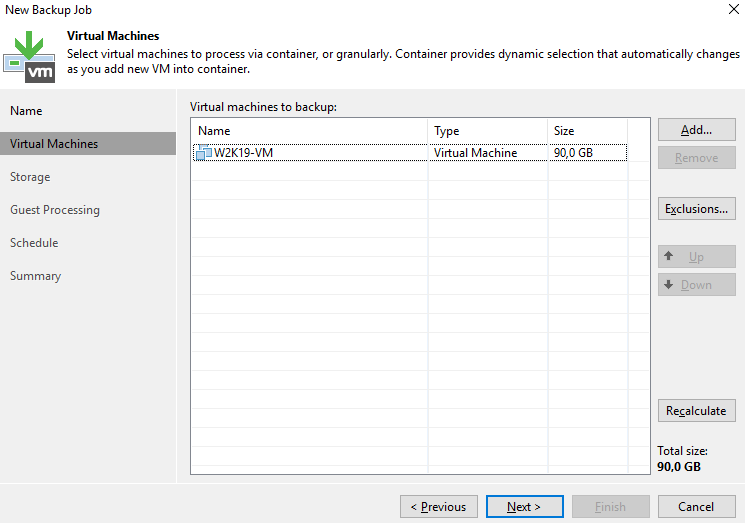The image size is (745, 523).
Task: Click the Recalculate button
Action: [x=697, y=410]
